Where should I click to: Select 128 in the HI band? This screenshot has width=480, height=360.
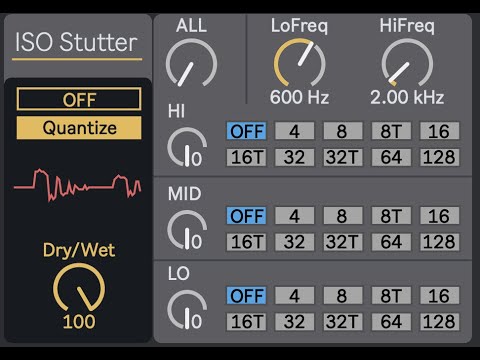pos(439,157)
